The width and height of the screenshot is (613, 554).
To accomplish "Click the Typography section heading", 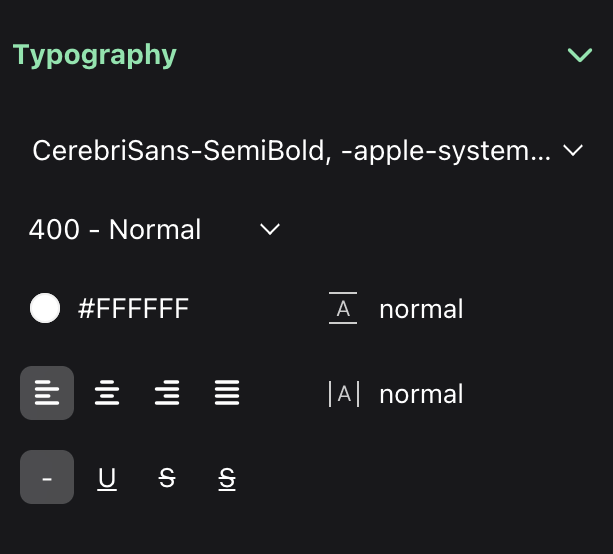I will pyautogui.click(x=95, y=55).
